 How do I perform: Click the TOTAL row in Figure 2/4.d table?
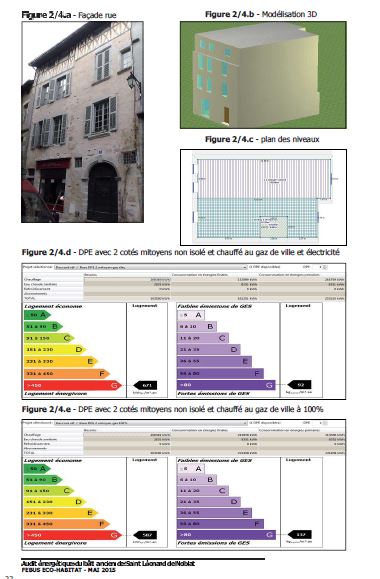[184, 298]
